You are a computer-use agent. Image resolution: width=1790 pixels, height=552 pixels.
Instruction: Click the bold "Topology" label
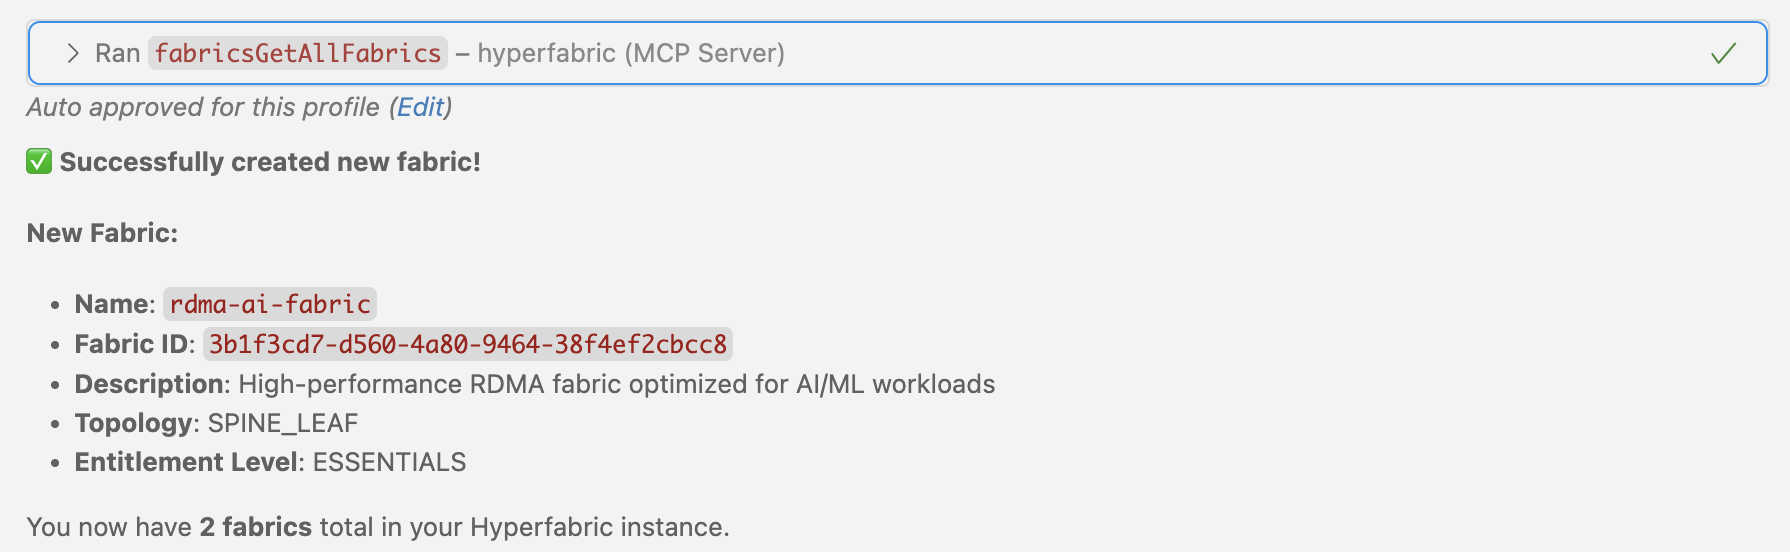pyautogui.click(x=133, y=423)
